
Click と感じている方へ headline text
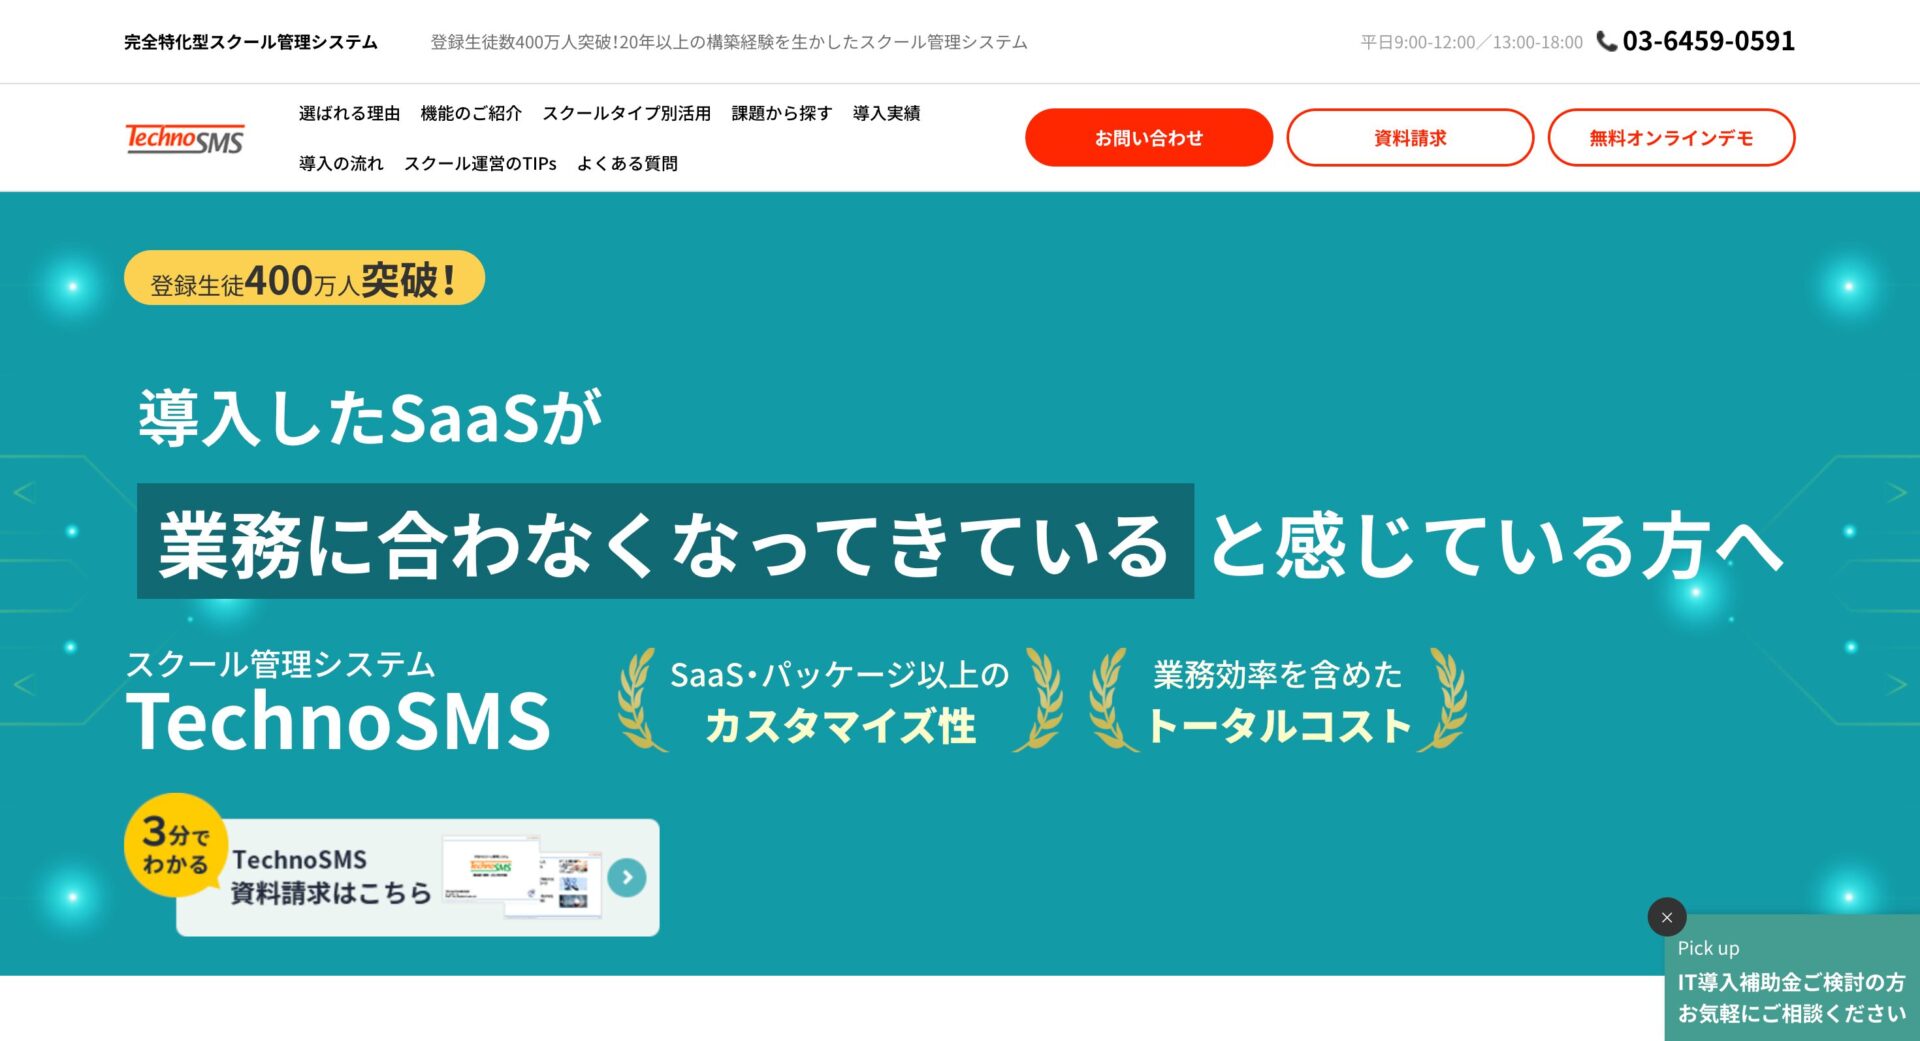[1497, 545]
